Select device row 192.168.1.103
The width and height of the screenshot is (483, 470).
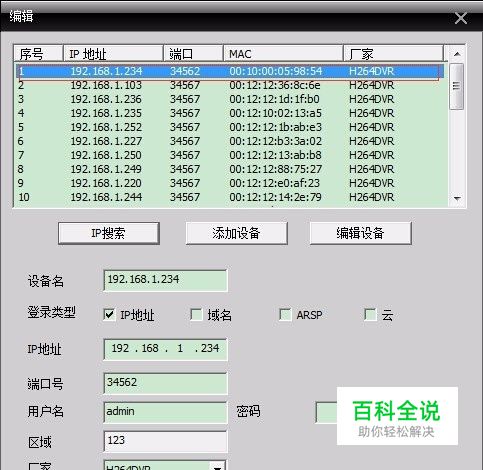click(x=230, y=85)
